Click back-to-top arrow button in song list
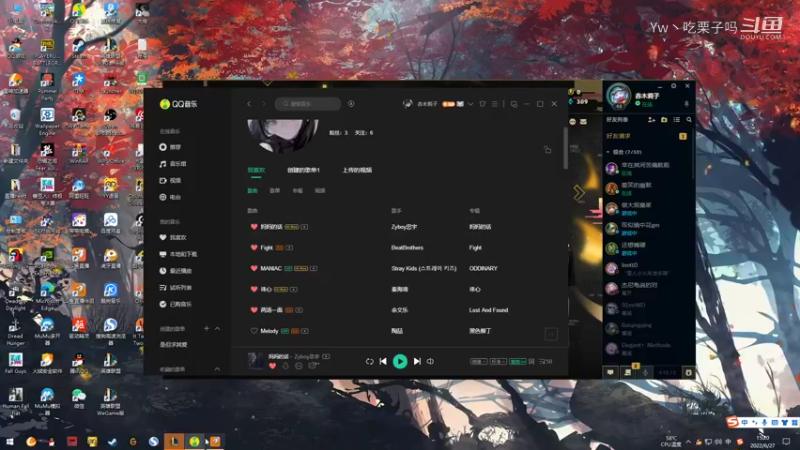Image resolution: width=800 pixels, height=450 pixels. pyautogui.click(x=551, y=334)
